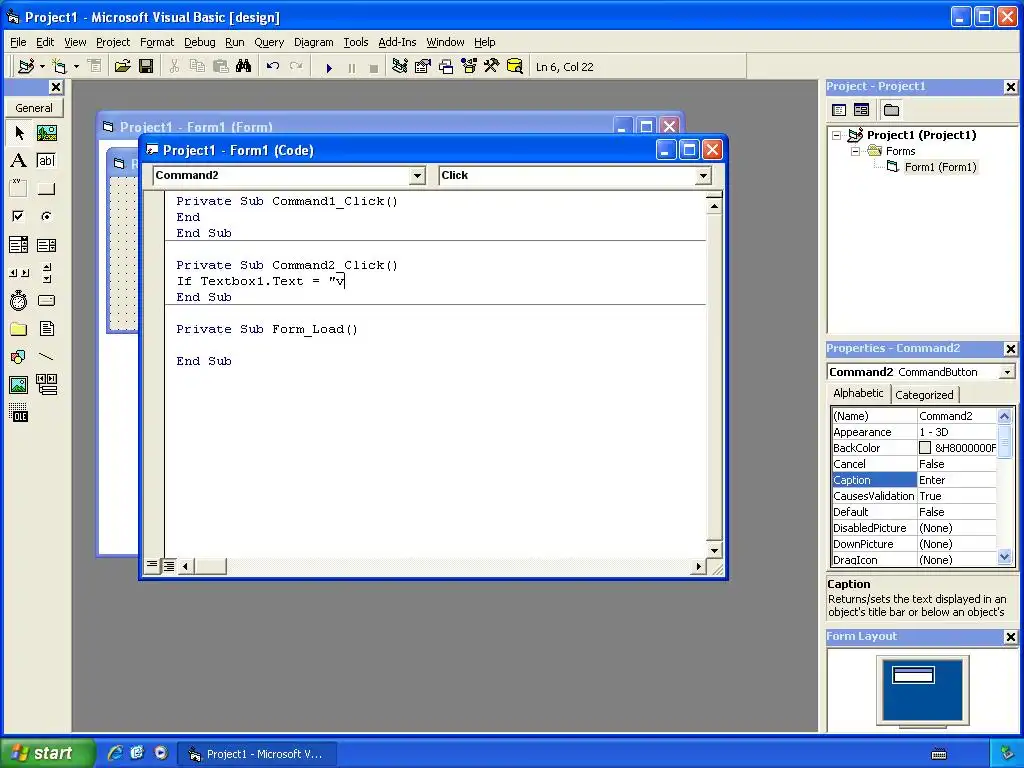Select the TextBox tool
The height and width of the screenshot is (768, 1024).
pos(46,161)
